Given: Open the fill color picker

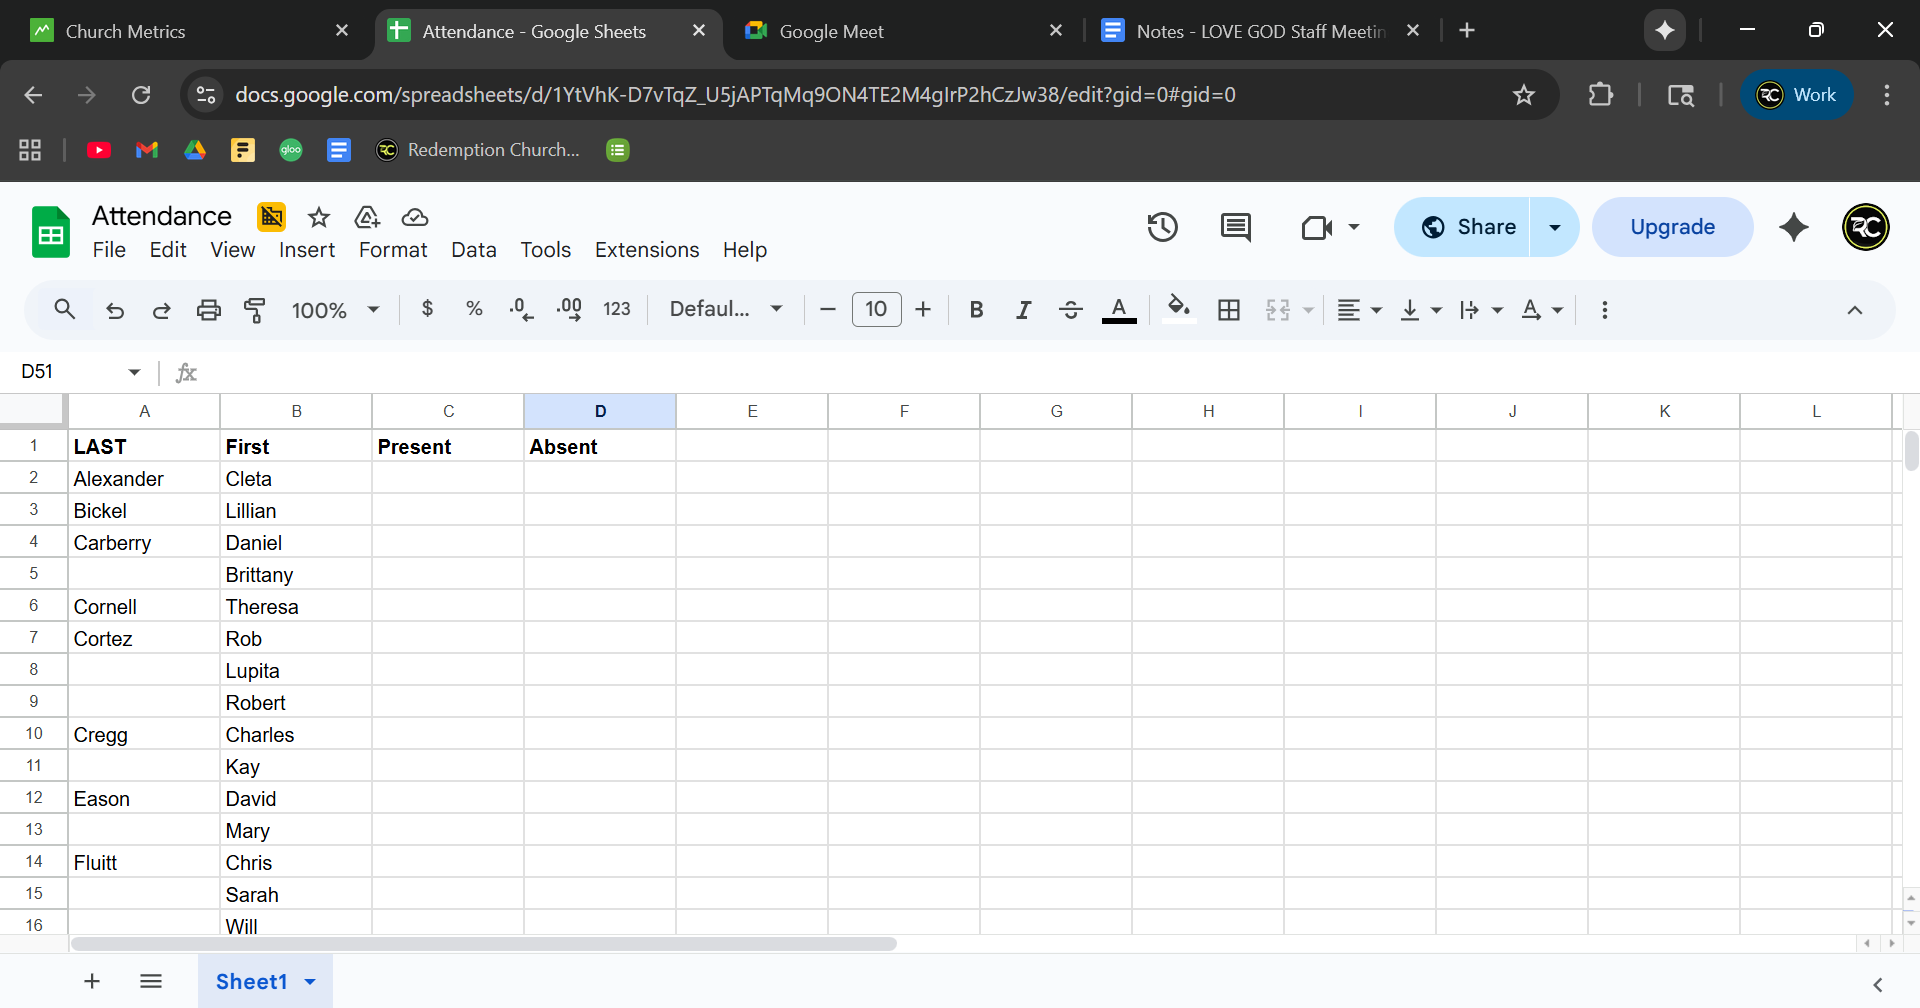Looking at the screenshot, I should (x=1179, y=310).
